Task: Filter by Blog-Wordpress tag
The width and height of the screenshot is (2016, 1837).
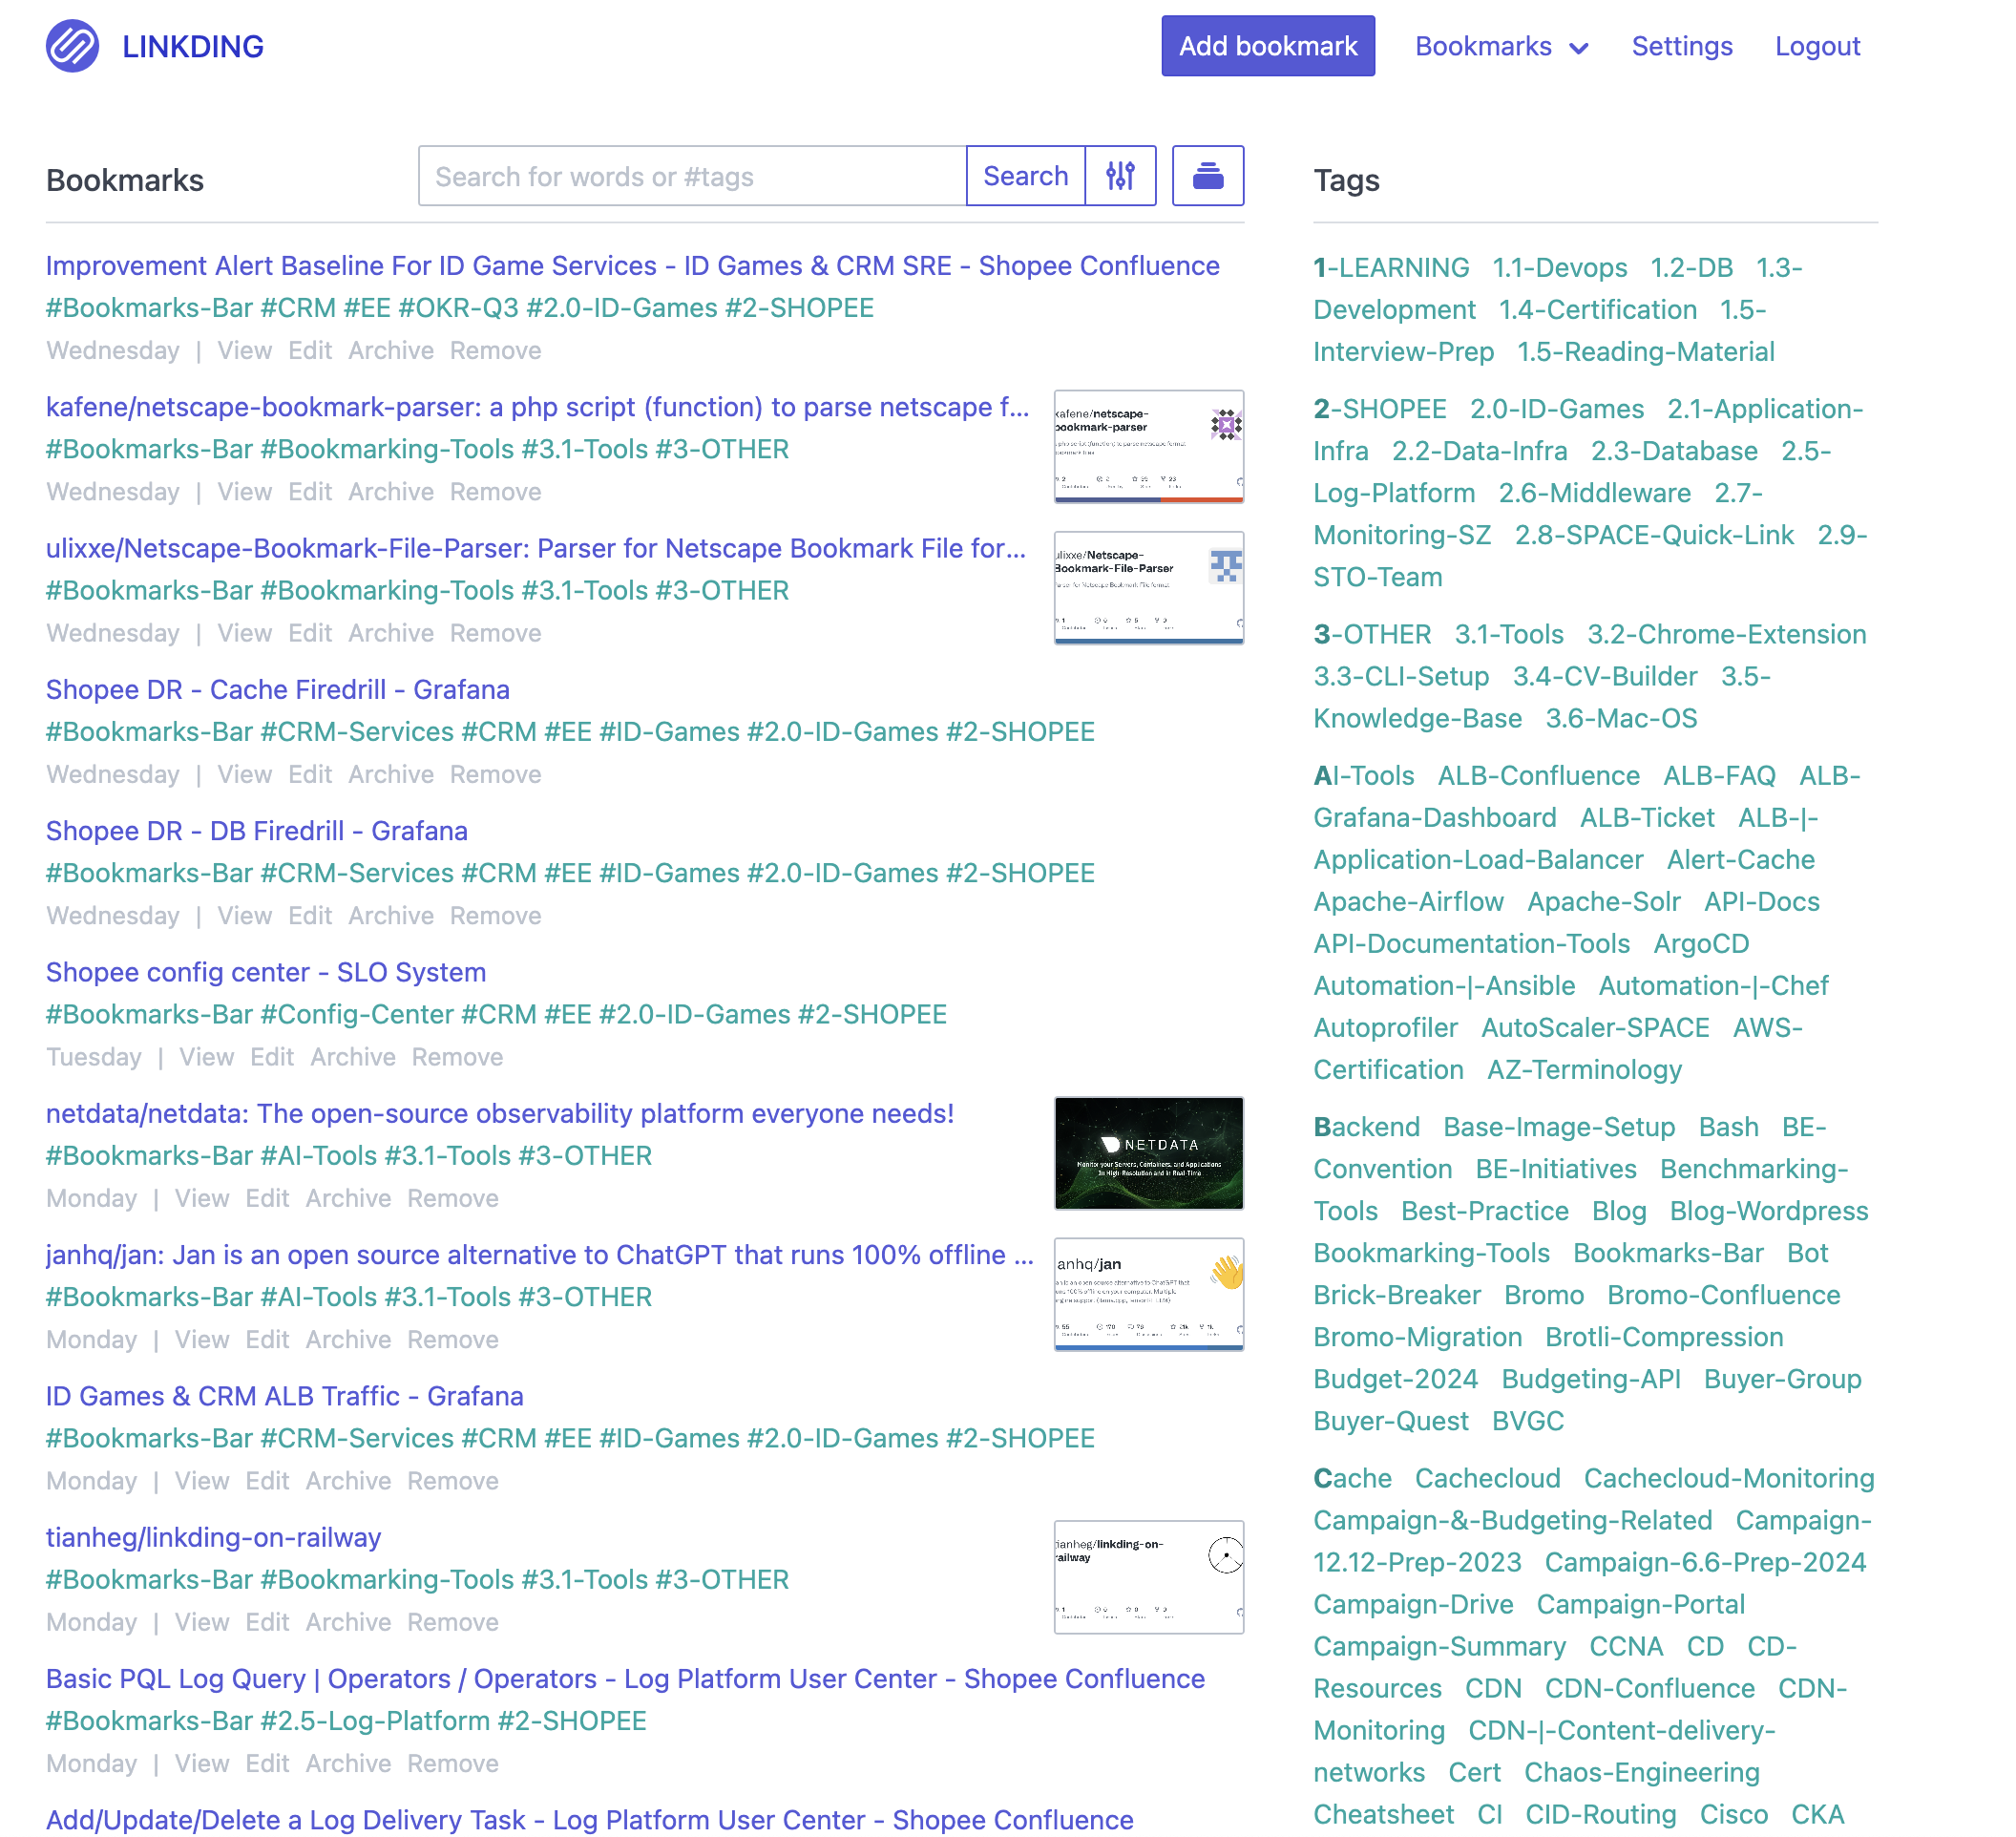Action: point(1768,1211)
